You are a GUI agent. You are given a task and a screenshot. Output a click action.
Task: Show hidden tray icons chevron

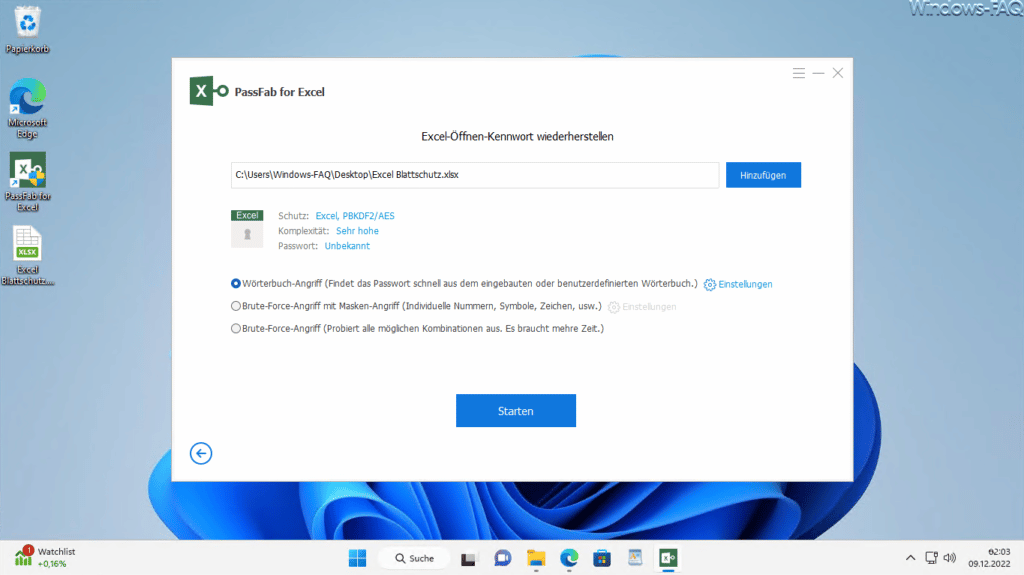point(910,558)
